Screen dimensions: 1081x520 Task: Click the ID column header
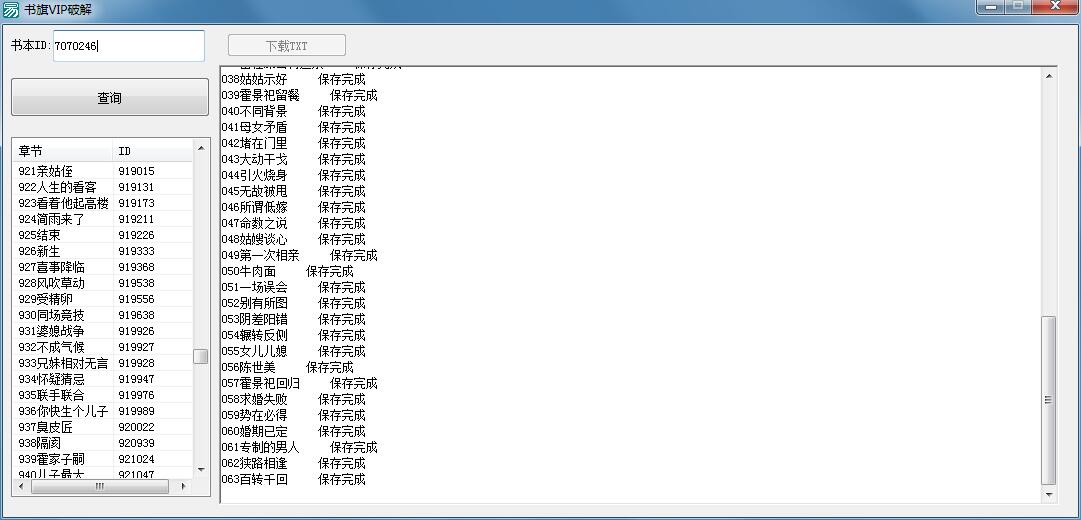click(150, 151)
